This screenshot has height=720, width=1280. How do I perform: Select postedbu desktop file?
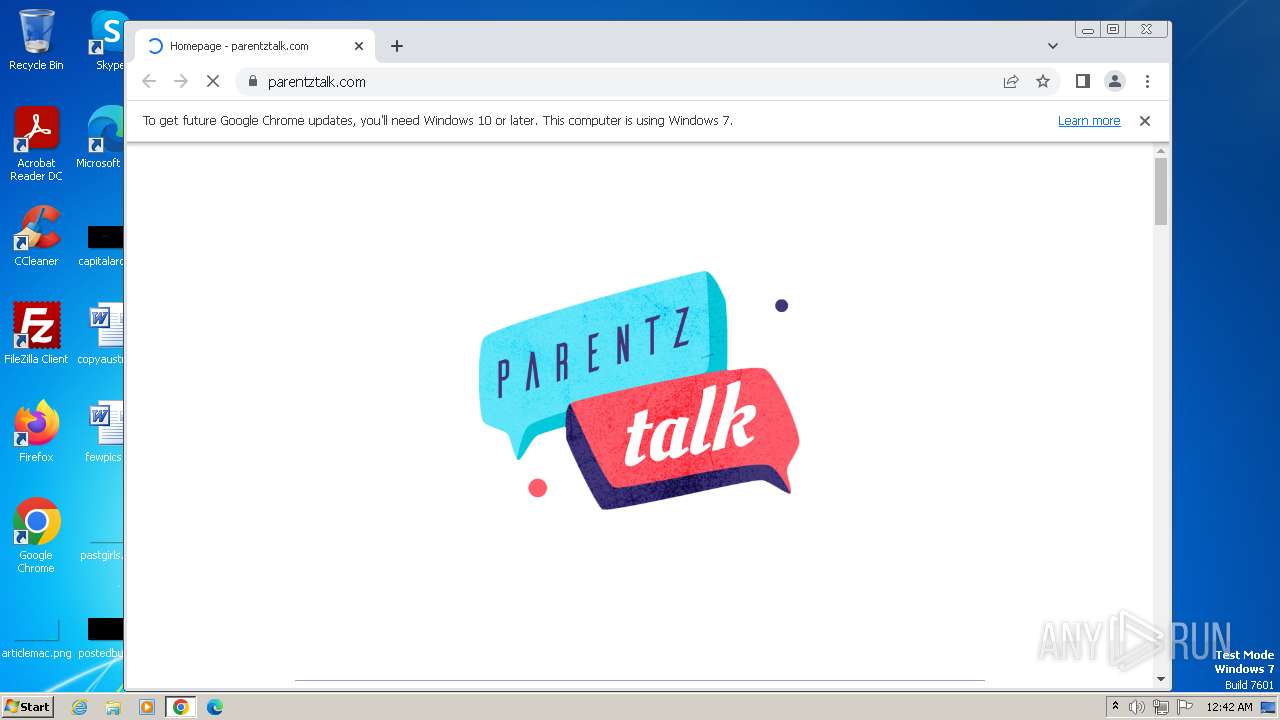pos(102,637)
